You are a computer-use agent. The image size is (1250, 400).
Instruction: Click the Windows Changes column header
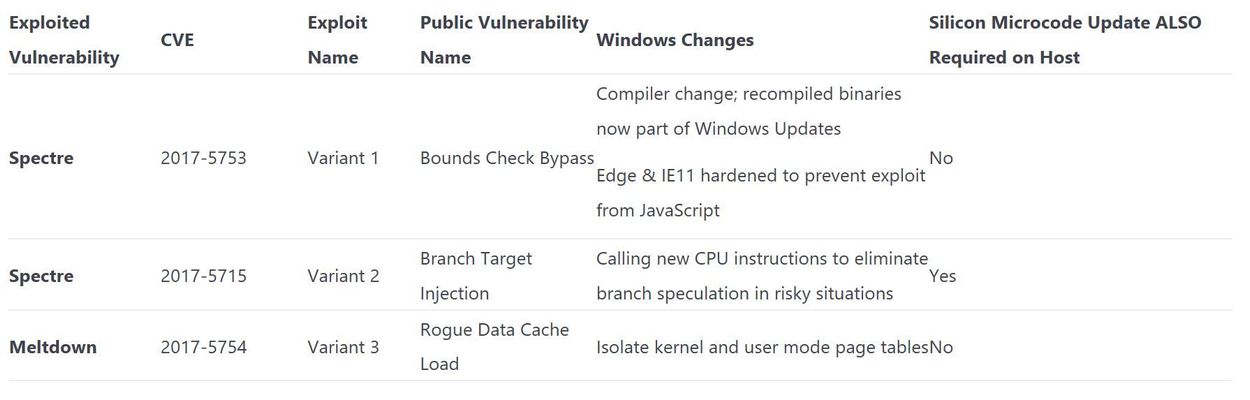pyautogui.click(x=675, y=40)
